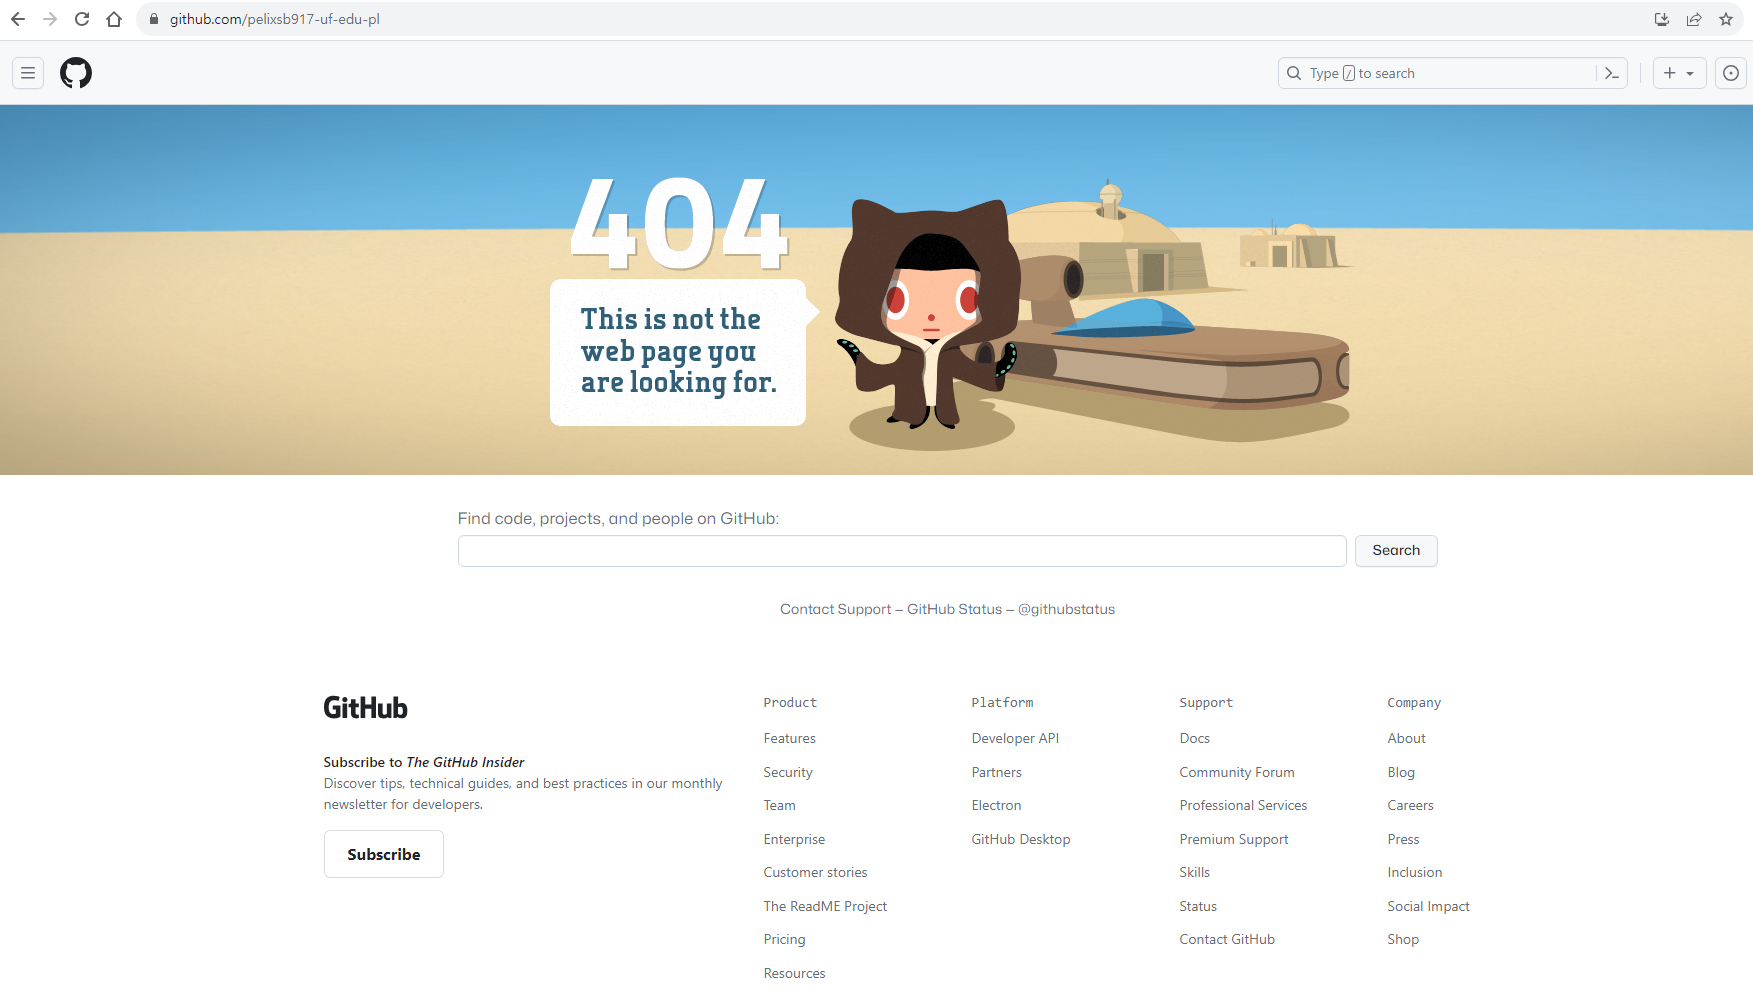Open the issues circle icon
The width and height of the screenshot is (1753, 992).
(x=1731, y=73)
